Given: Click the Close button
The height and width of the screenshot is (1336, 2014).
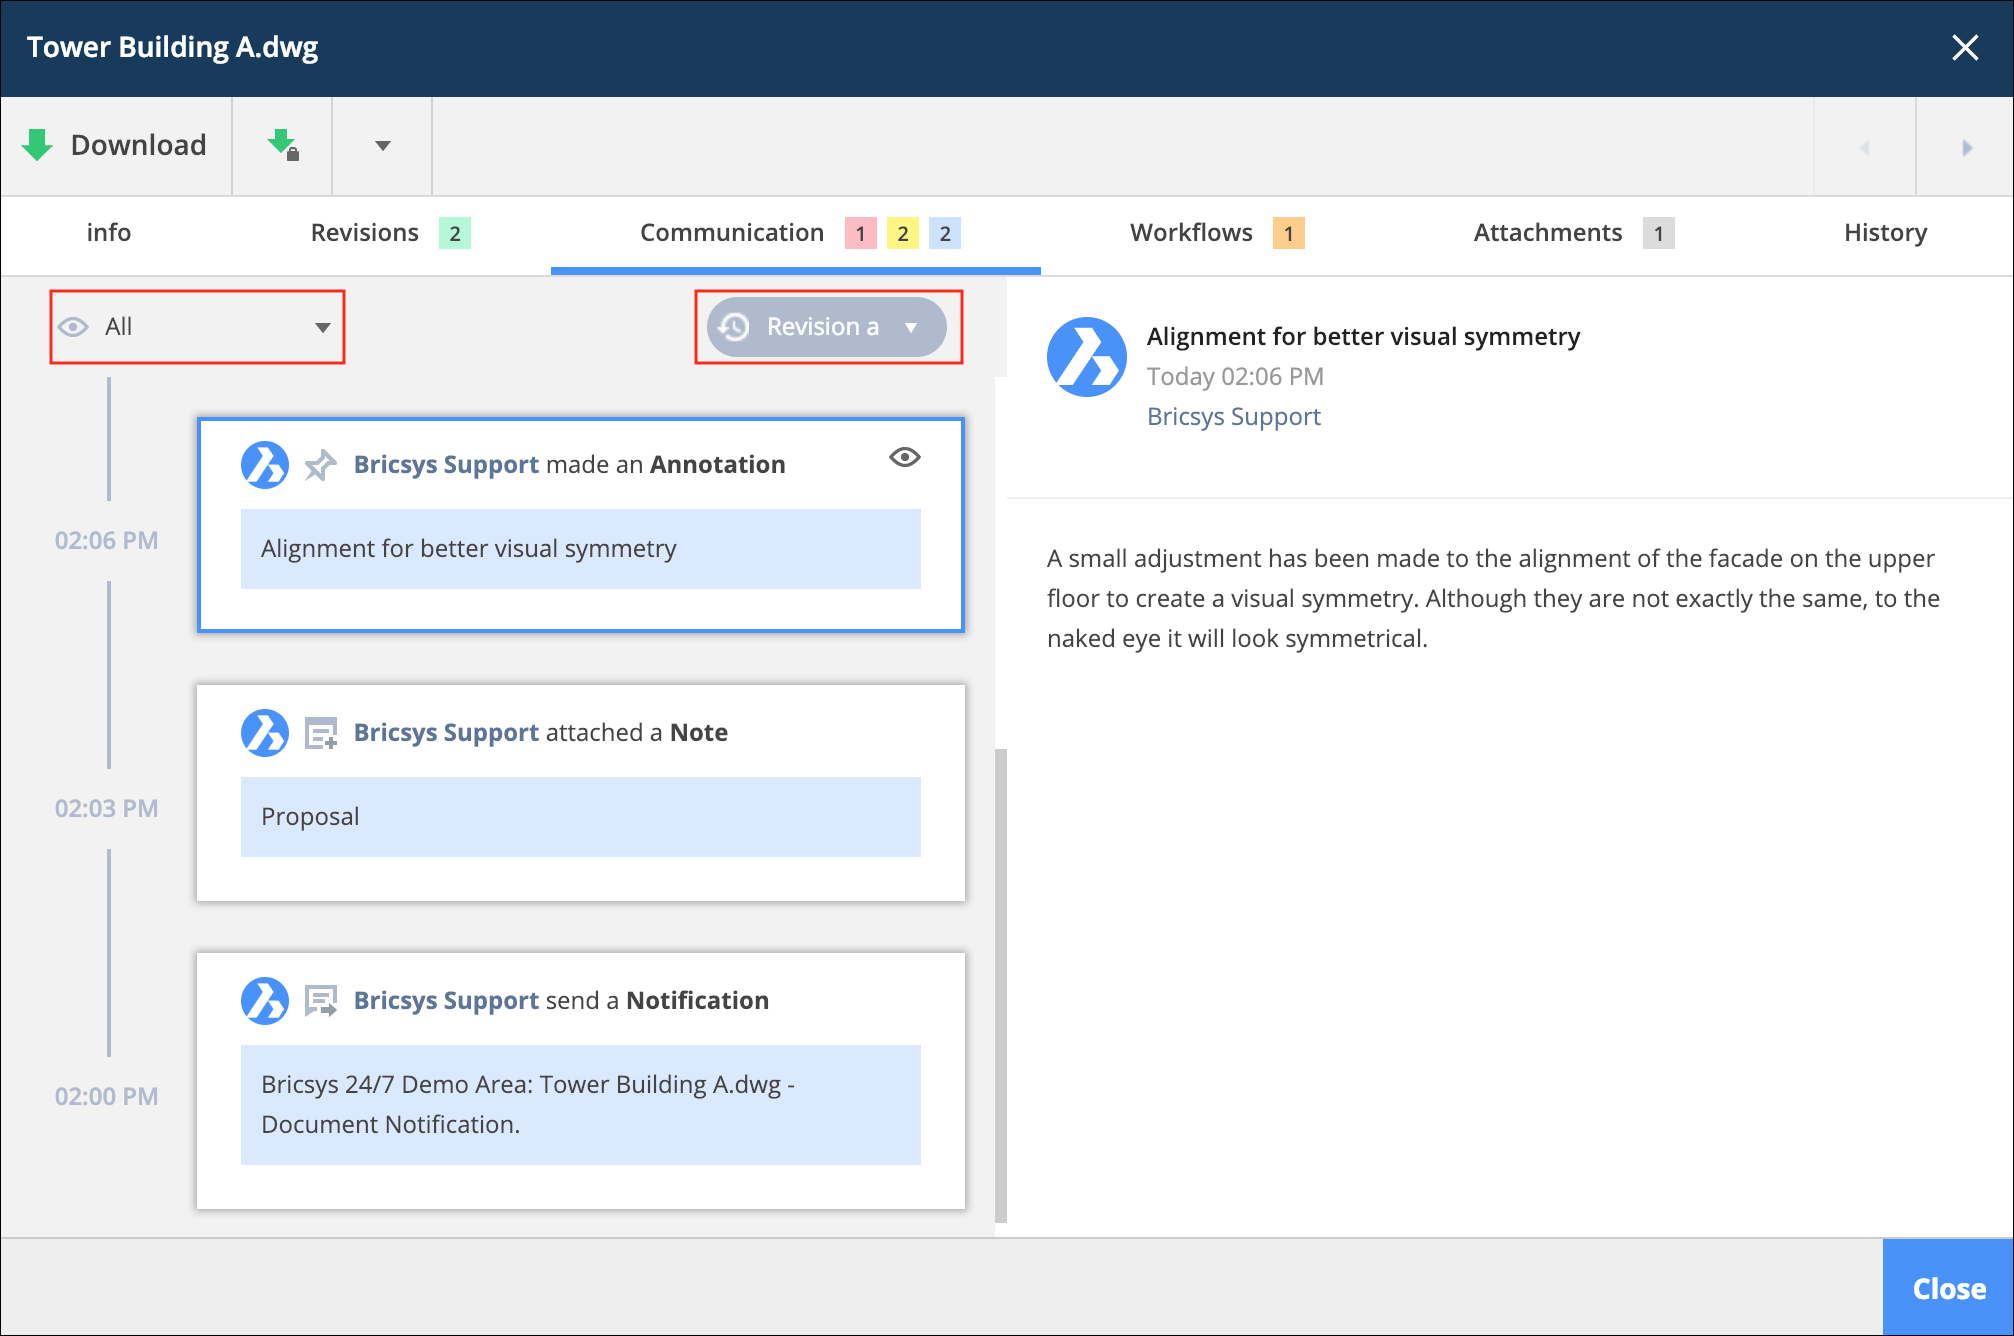Looking at the screenshot, I should coord(1948,1288).
